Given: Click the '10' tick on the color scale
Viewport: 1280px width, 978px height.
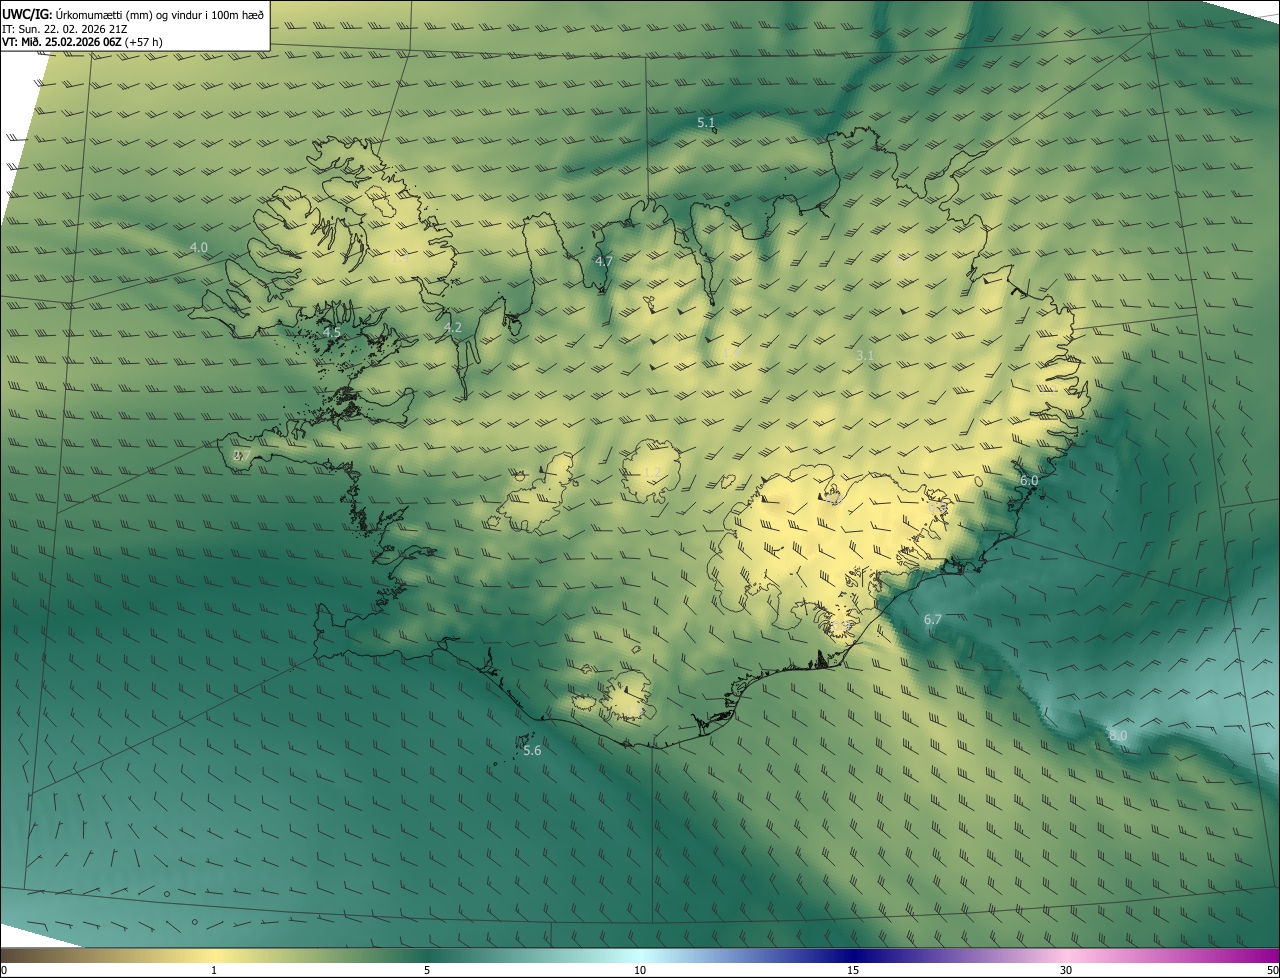Looking at the screenshot, I should click(640, 970).
